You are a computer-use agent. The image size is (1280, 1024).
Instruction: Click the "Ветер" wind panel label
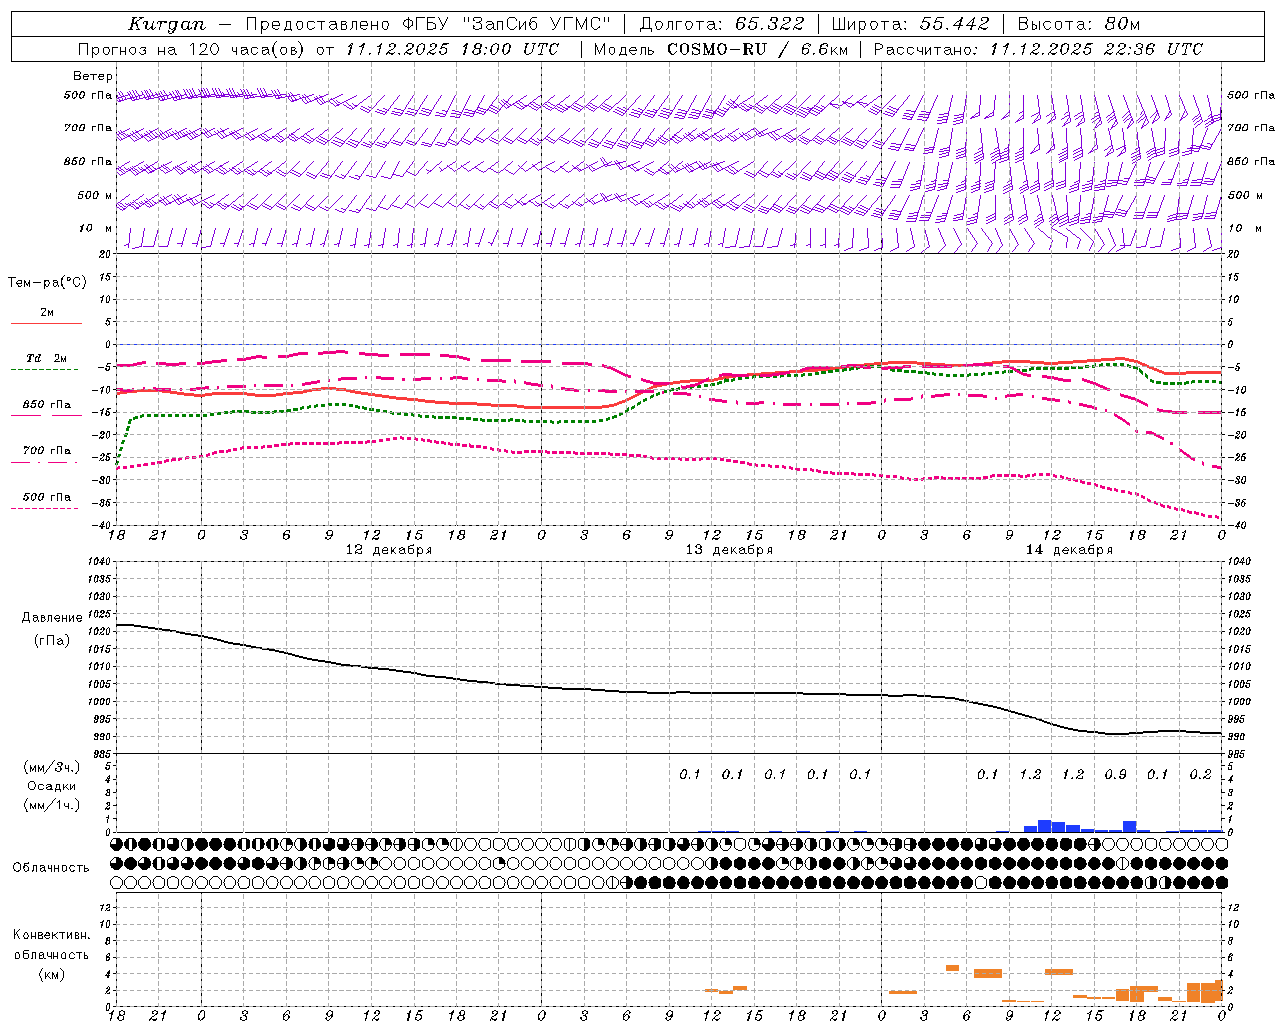pos(93,76)
